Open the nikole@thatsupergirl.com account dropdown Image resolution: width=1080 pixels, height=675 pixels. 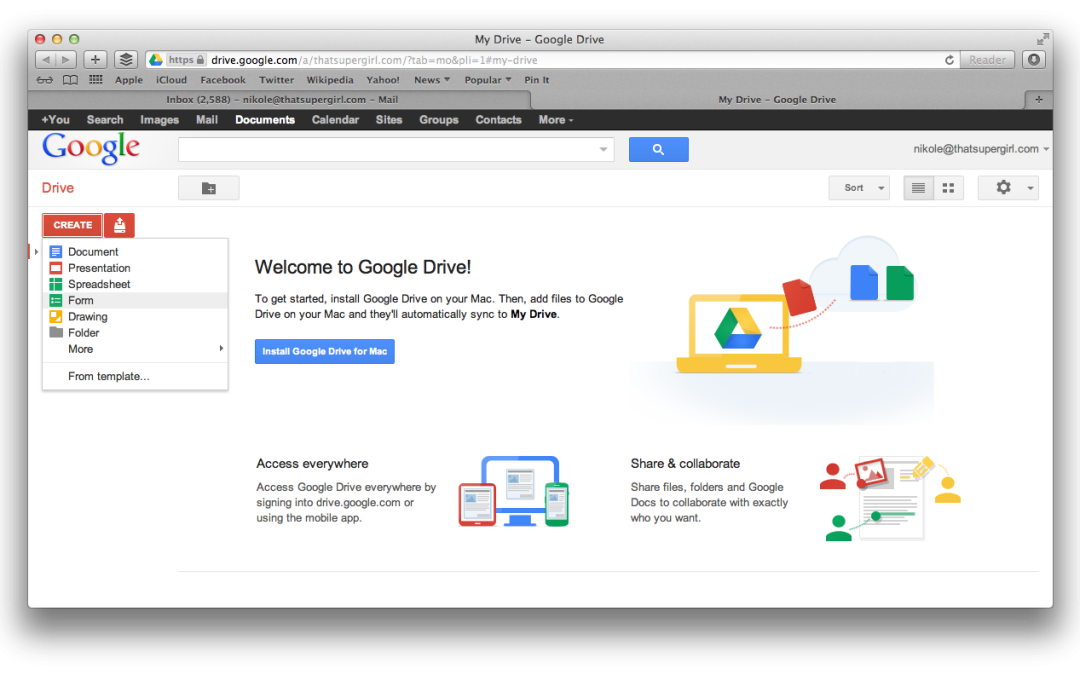[x=981, y=149]
